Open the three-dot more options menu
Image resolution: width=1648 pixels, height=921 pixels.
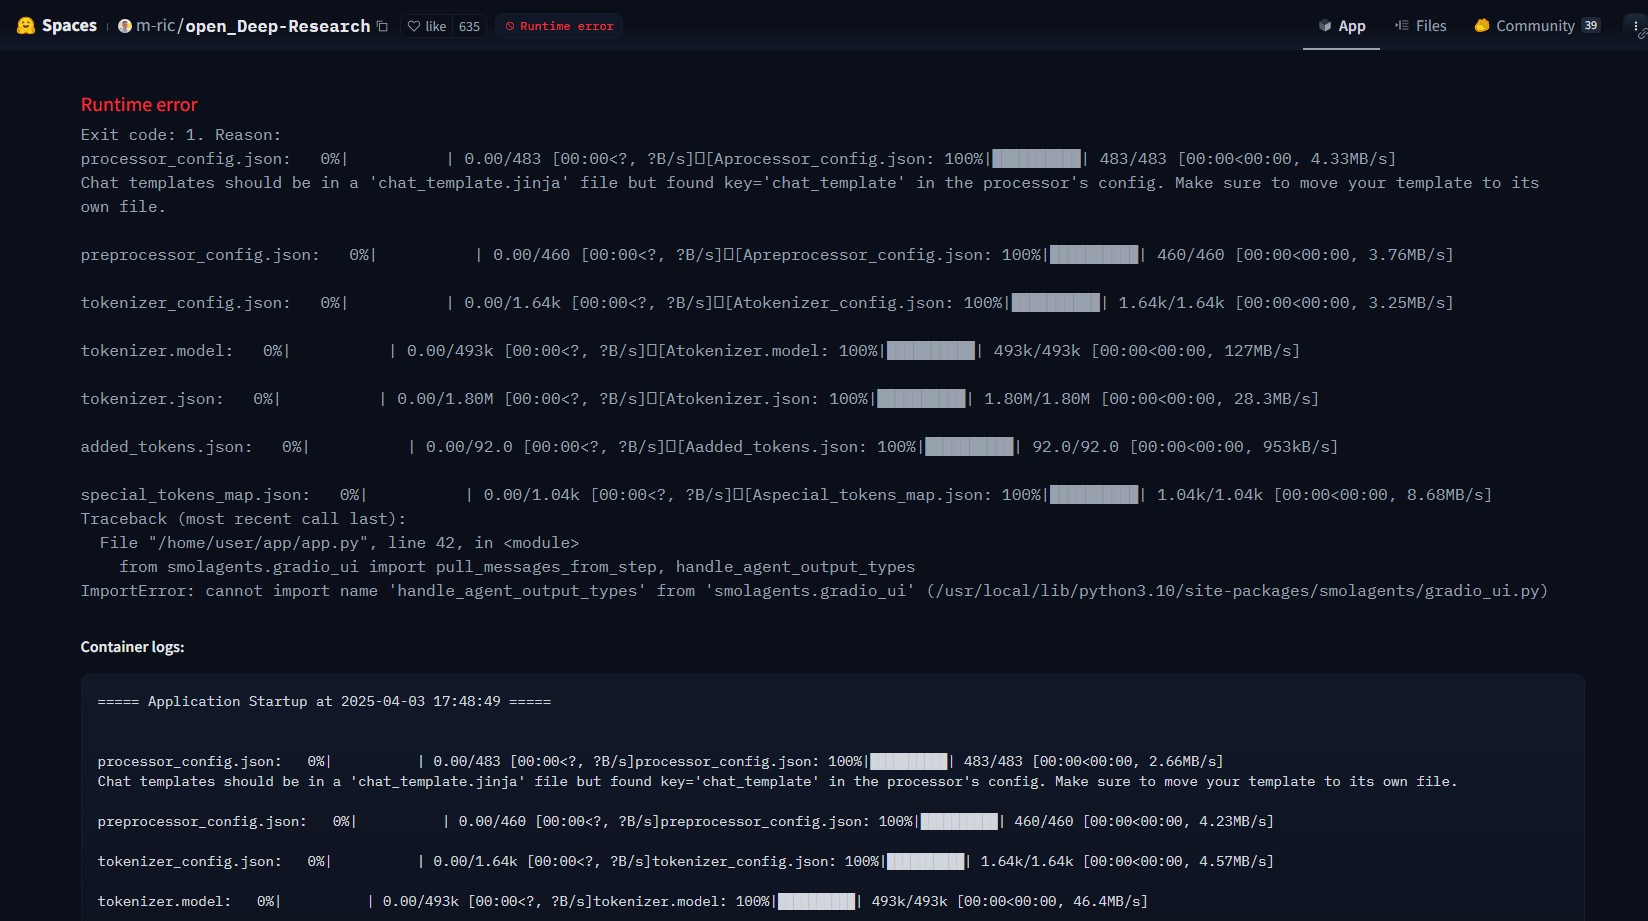1636,26
